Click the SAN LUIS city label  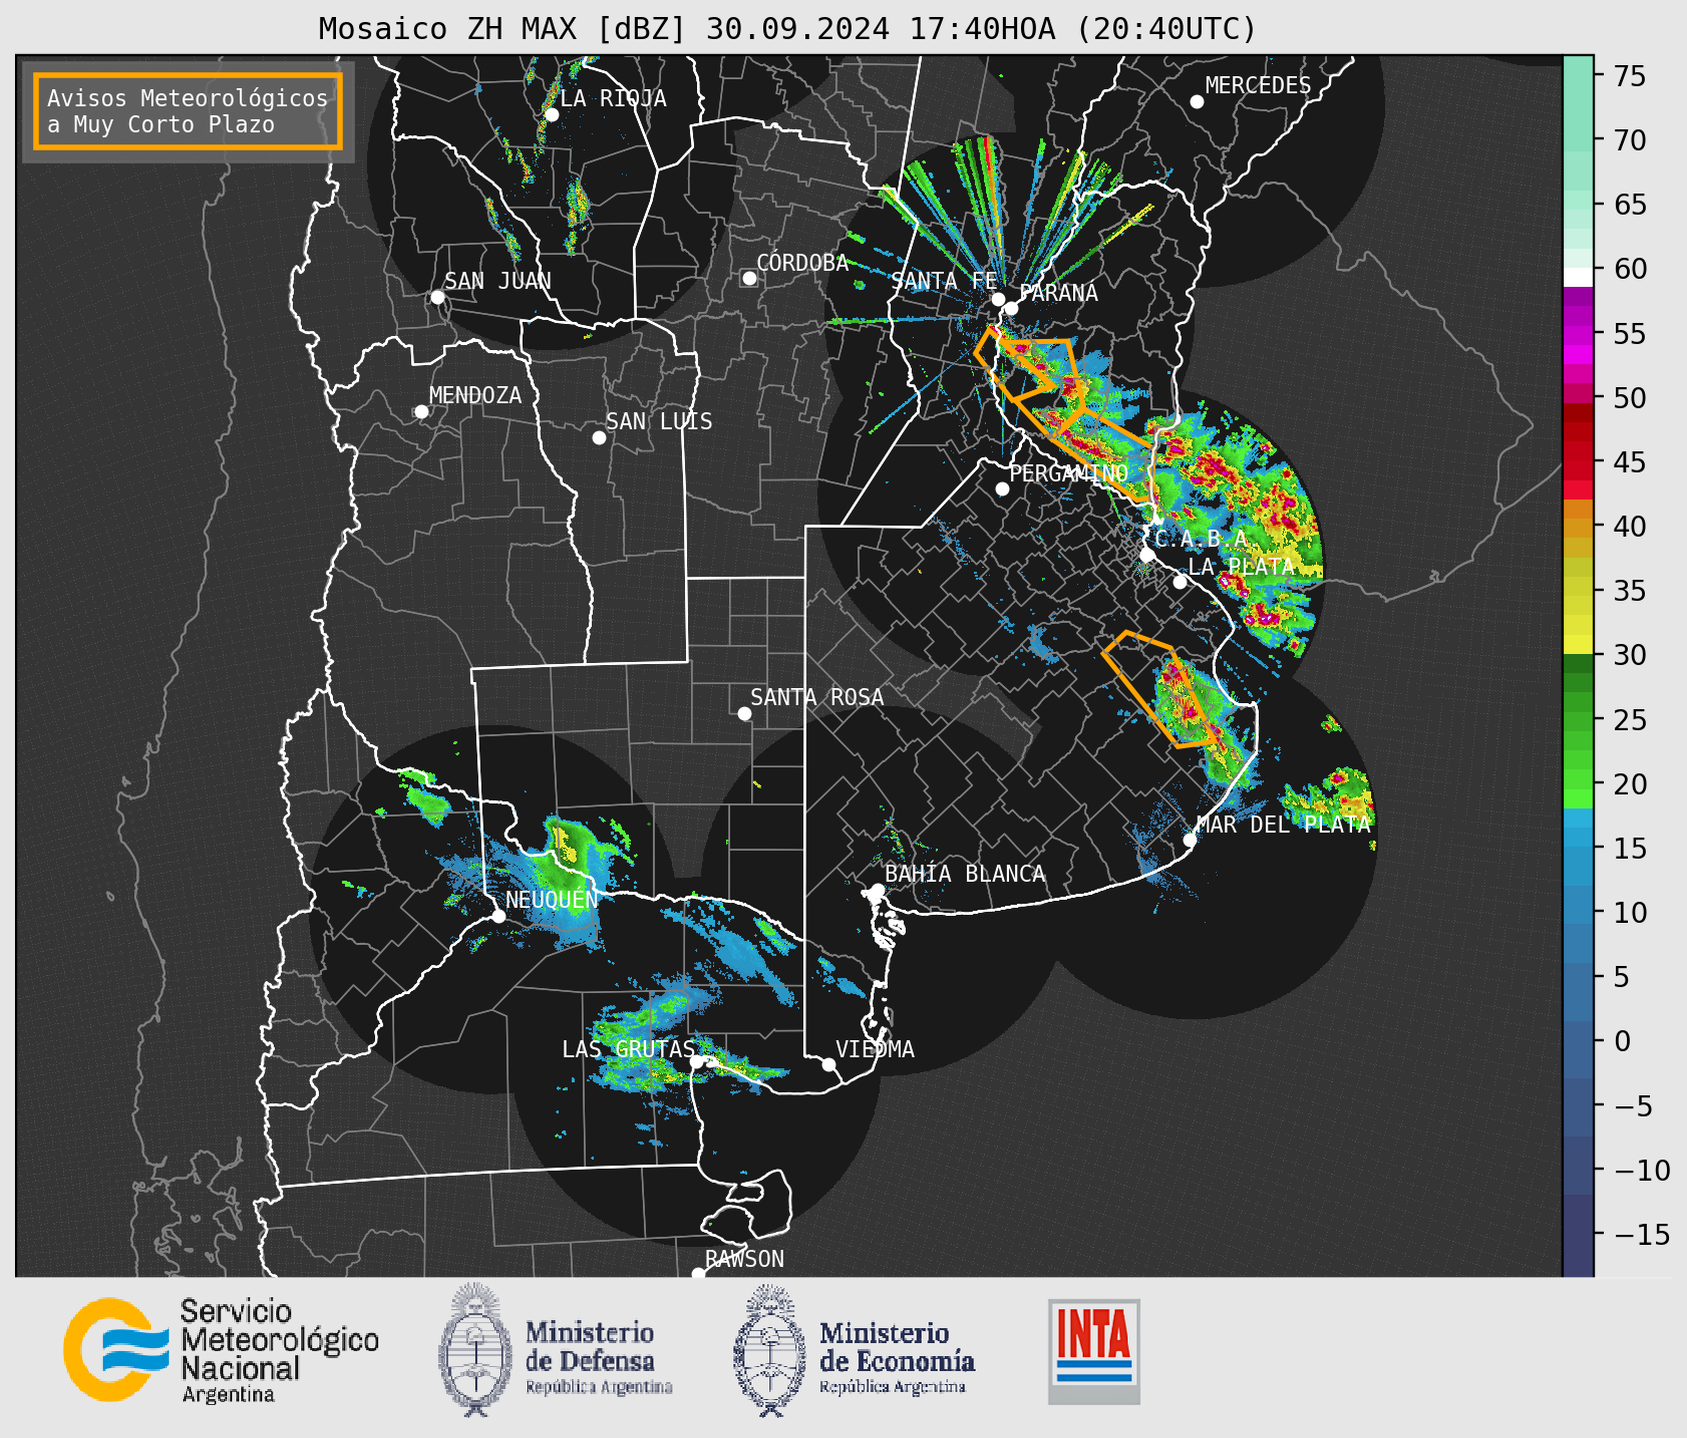659,421
